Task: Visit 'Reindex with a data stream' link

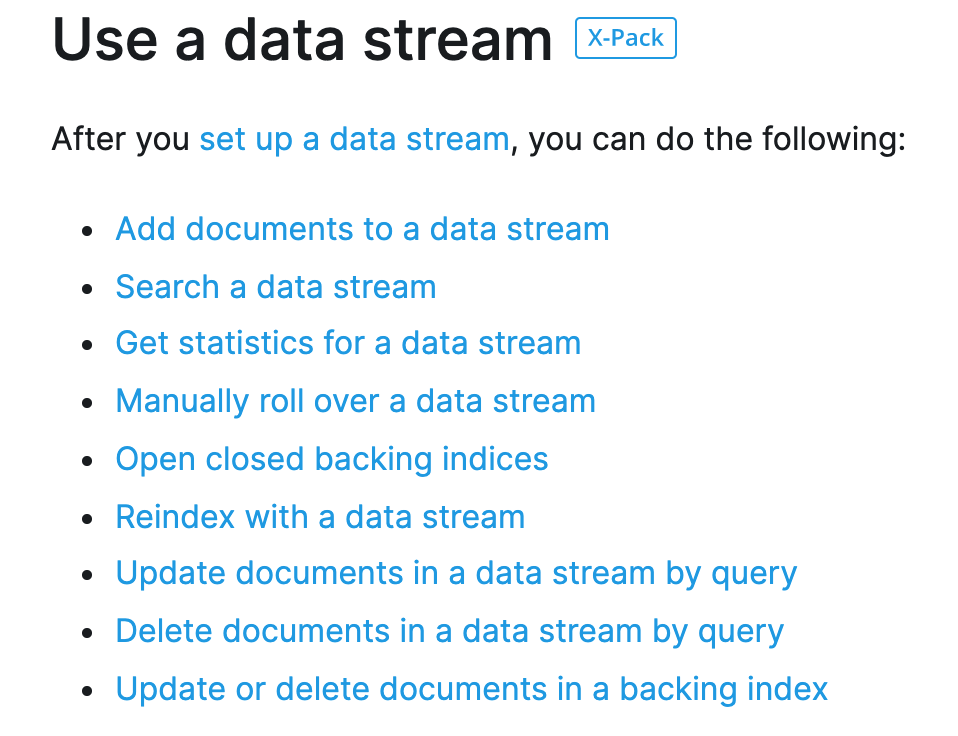Action: click(320, 517)
